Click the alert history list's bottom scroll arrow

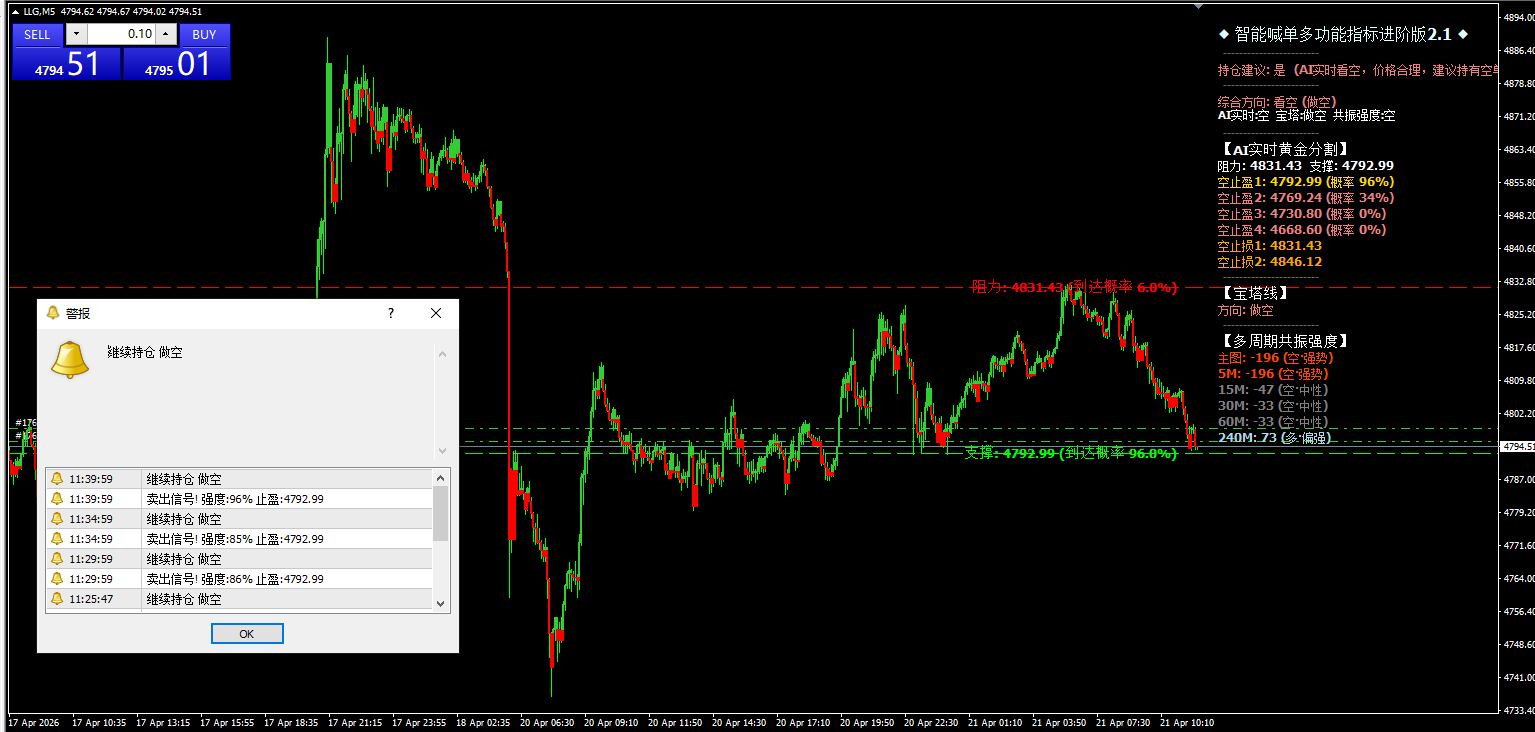[x=441, y=603]
